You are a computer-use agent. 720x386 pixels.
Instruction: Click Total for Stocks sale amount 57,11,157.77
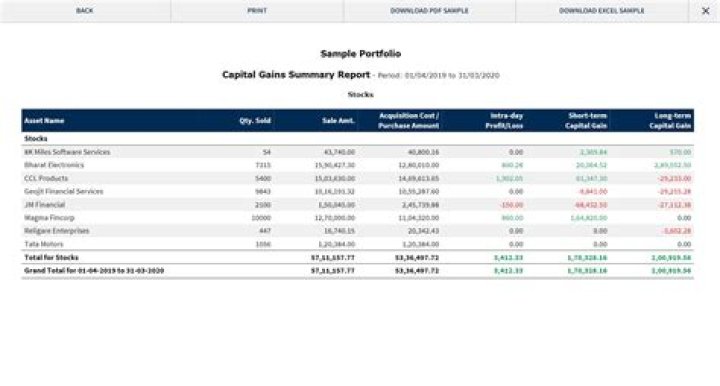[333, 257]
